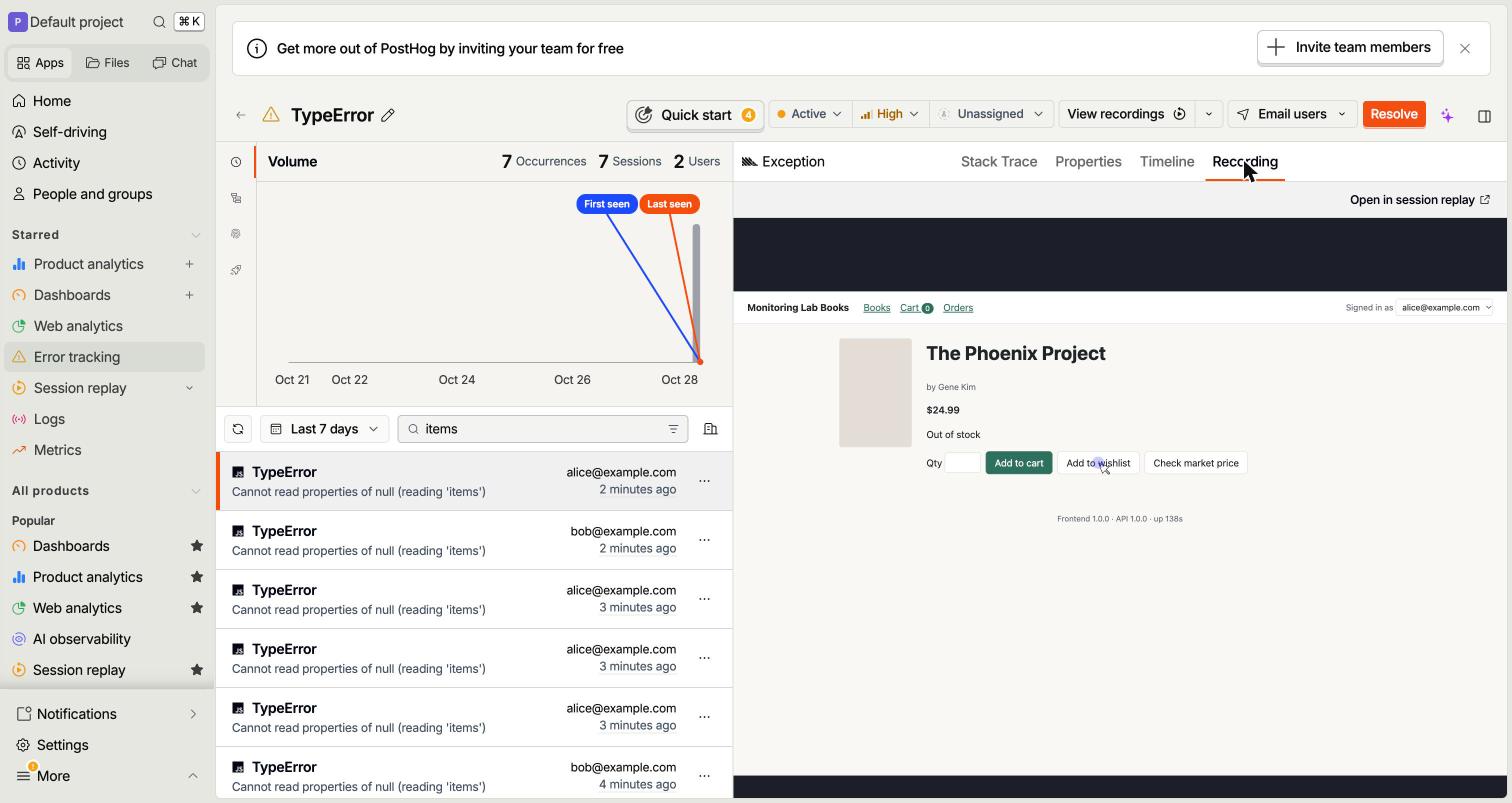Image resolution: width=1512 pixels, height=803 pixels.
Task: Open the three-dot menu for bob's 2 minutes ago error
Action: click(704, 540)
